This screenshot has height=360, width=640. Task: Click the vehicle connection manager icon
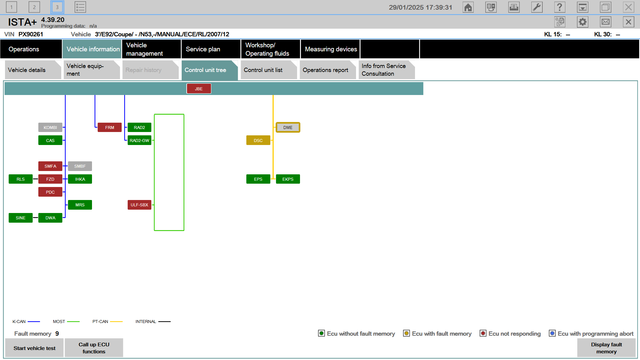491,7
